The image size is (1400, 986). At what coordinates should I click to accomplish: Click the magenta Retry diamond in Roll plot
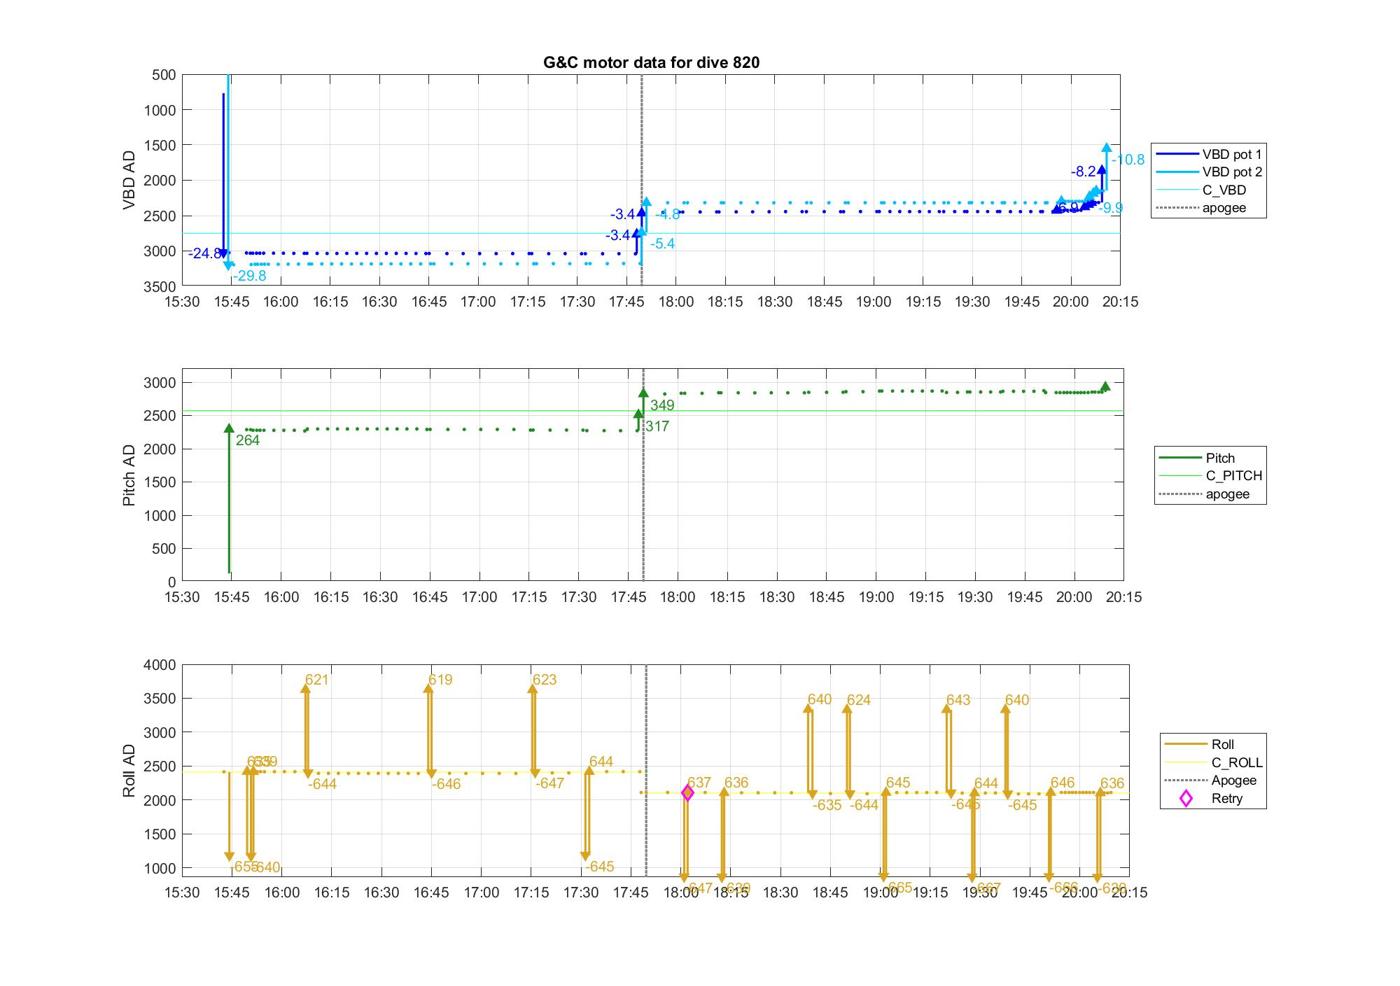[687, 793]
